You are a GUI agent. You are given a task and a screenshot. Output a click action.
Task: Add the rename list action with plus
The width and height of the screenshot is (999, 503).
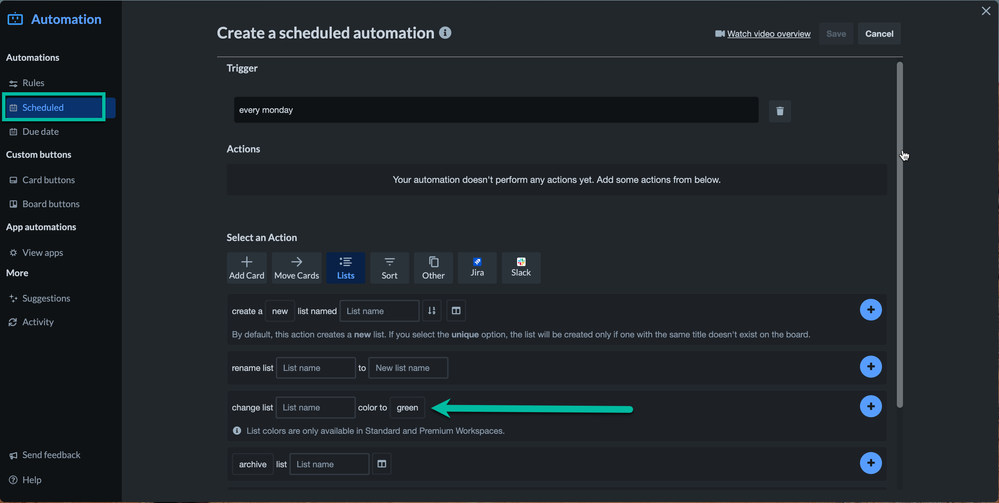pyautogui.click(x=870, y=367)
